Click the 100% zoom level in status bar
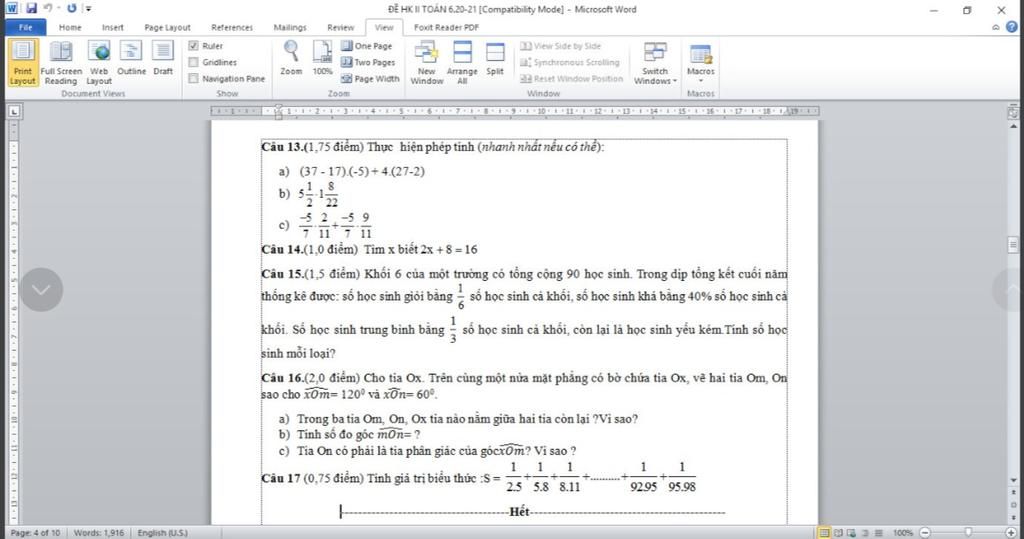This screenshot has height=539, width=1024. coord(903,532)
